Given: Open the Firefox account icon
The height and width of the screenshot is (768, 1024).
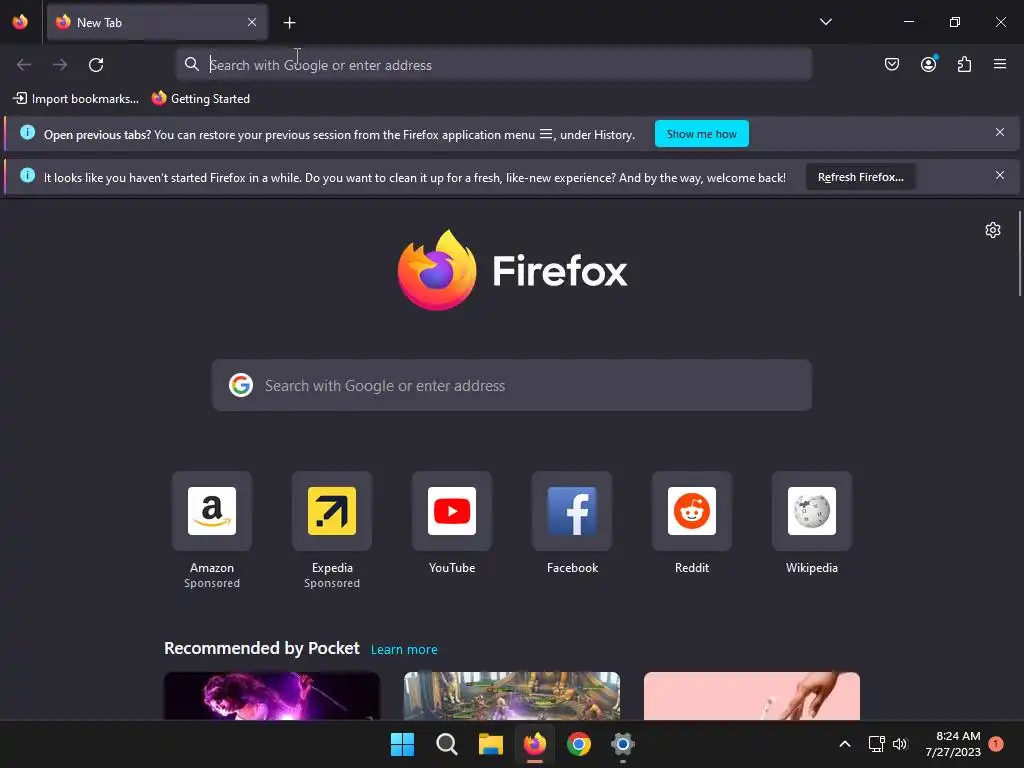Looking at the screenshot, I should 928,64.
